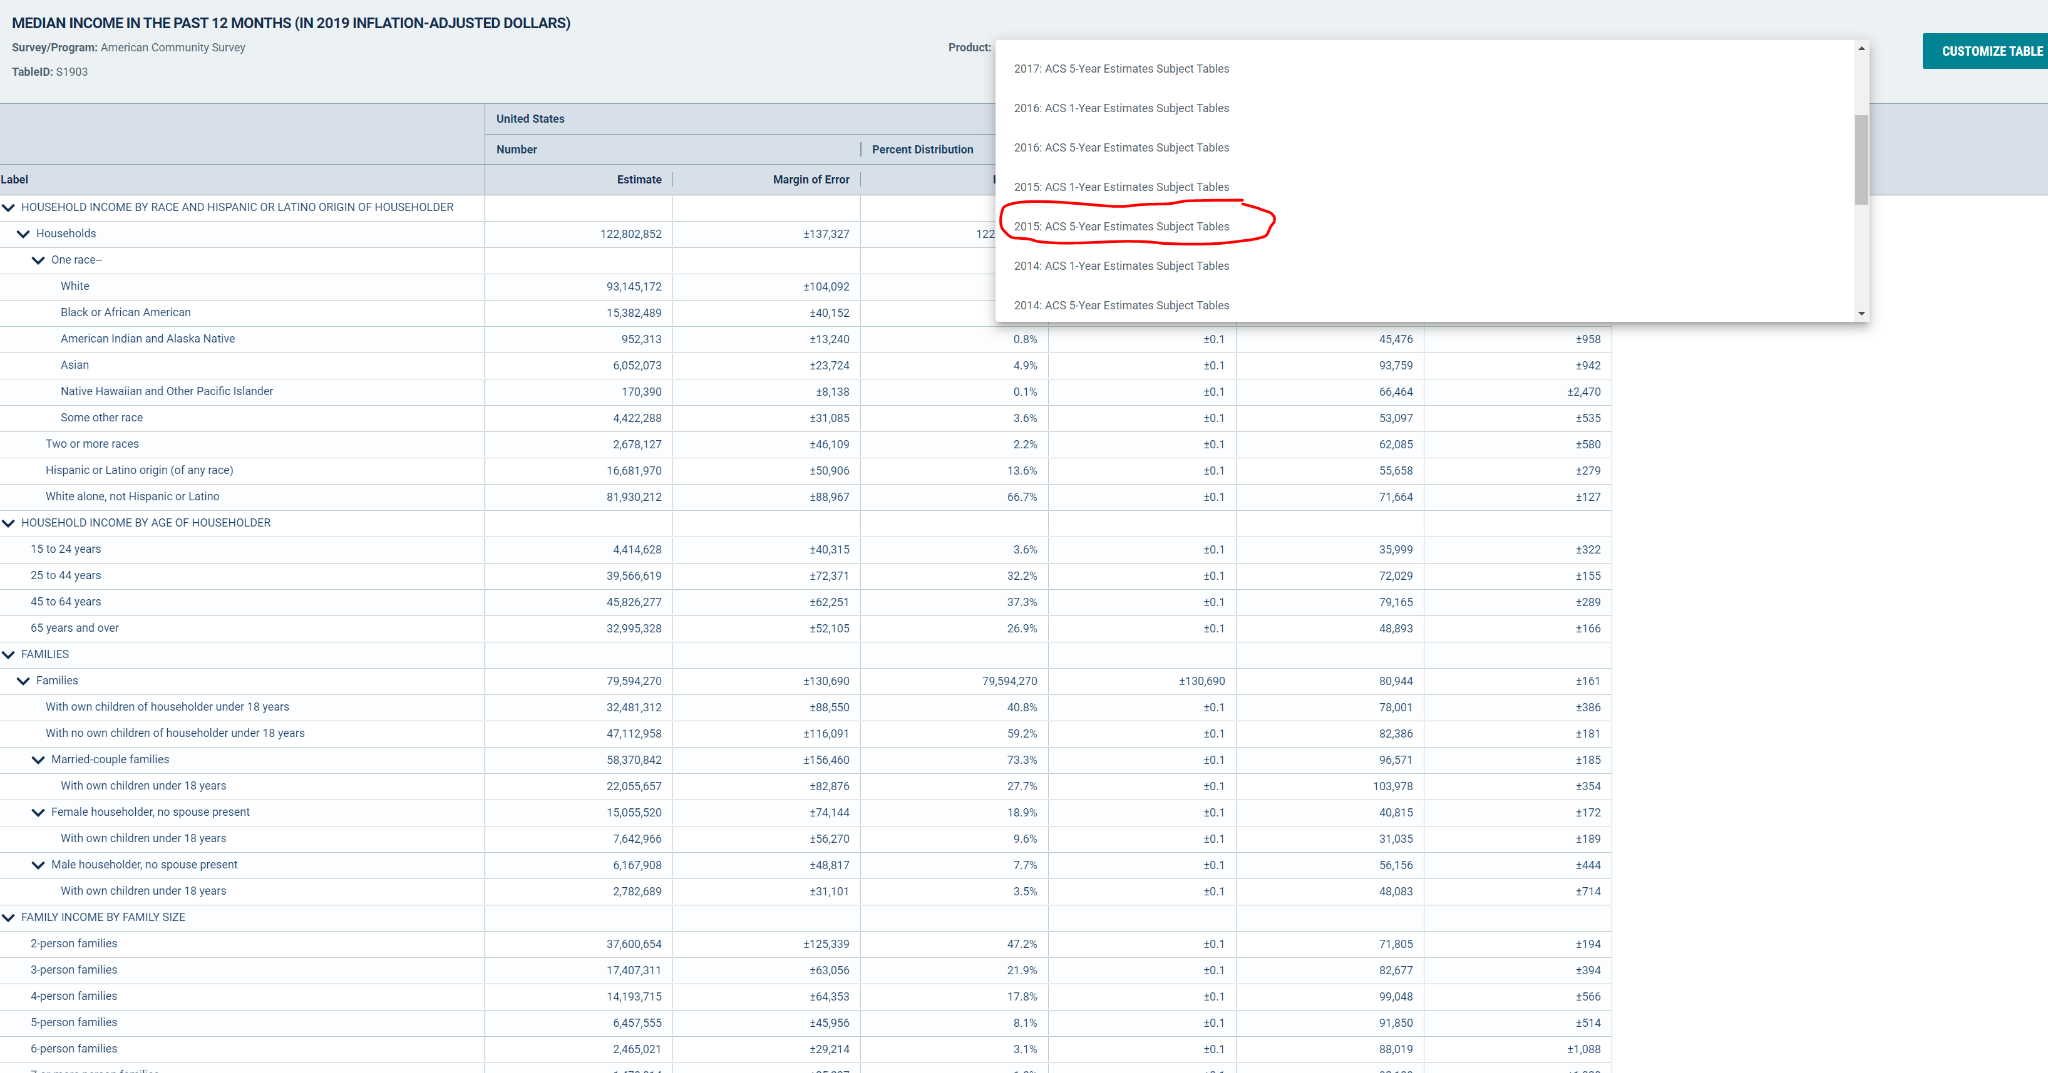2048x1073 pixels.
Task: Click the 2-person families row label
Action: pyautogui.click(x=73, y=944)
